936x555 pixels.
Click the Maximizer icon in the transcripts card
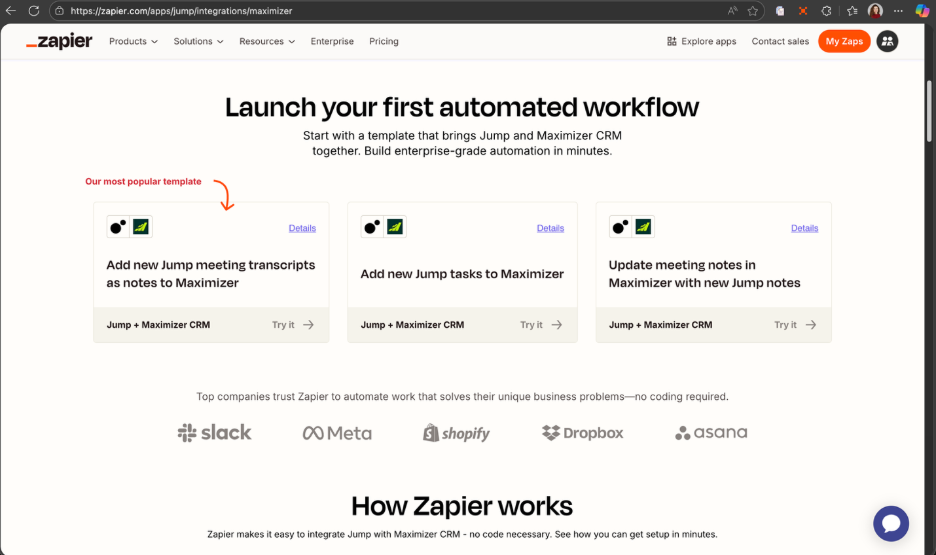pos(141,227)
